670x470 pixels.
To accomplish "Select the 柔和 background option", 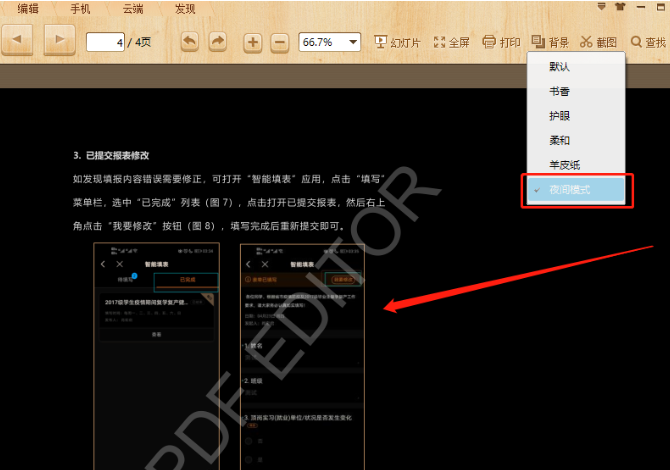I will [x=576, y=140].
